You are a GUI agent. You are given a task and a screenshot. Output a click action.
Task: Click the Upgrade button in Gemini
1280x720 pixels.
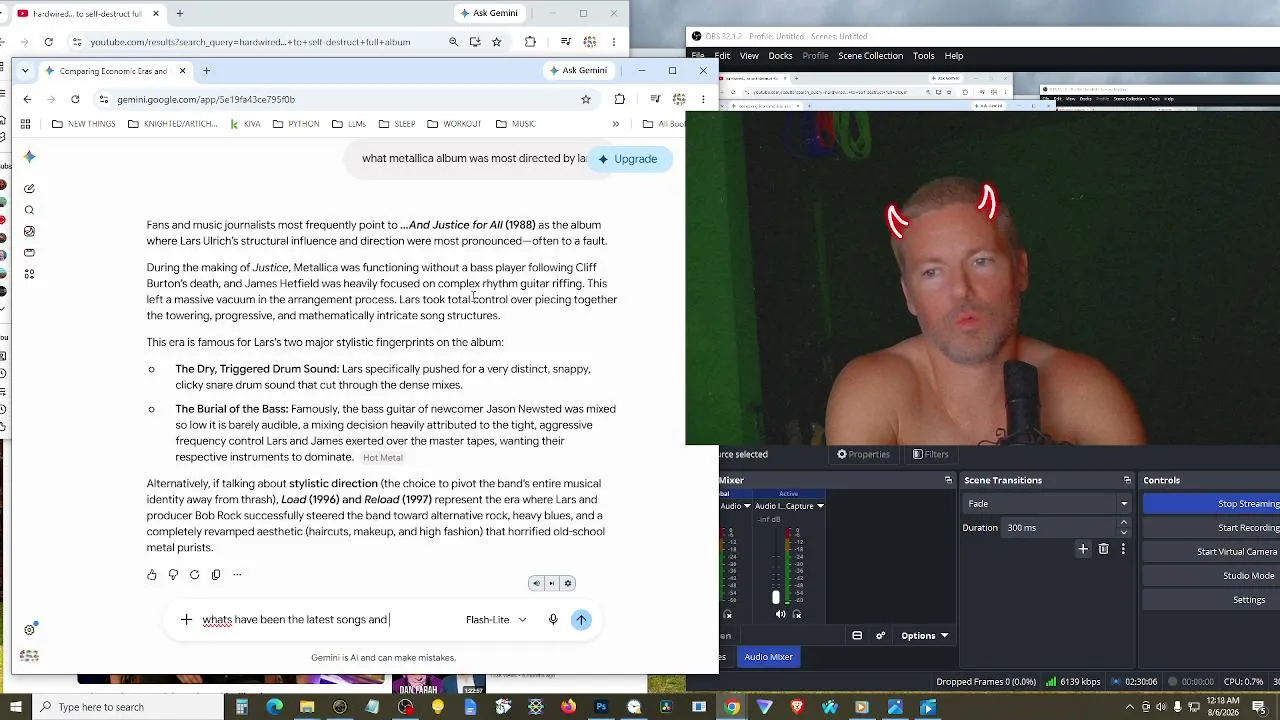pyautogui.click(x=628, y=159)
